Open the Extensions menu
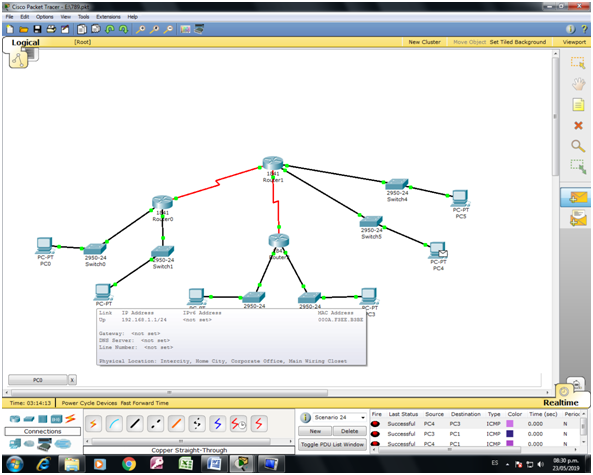 [108, 17]
